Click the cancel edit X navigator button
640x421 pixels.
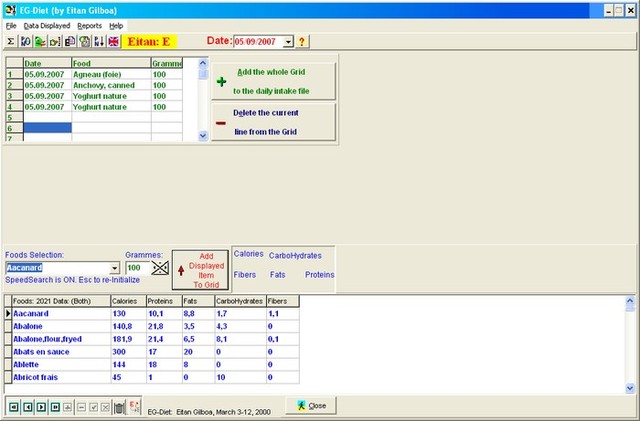(x=105, y=407)
